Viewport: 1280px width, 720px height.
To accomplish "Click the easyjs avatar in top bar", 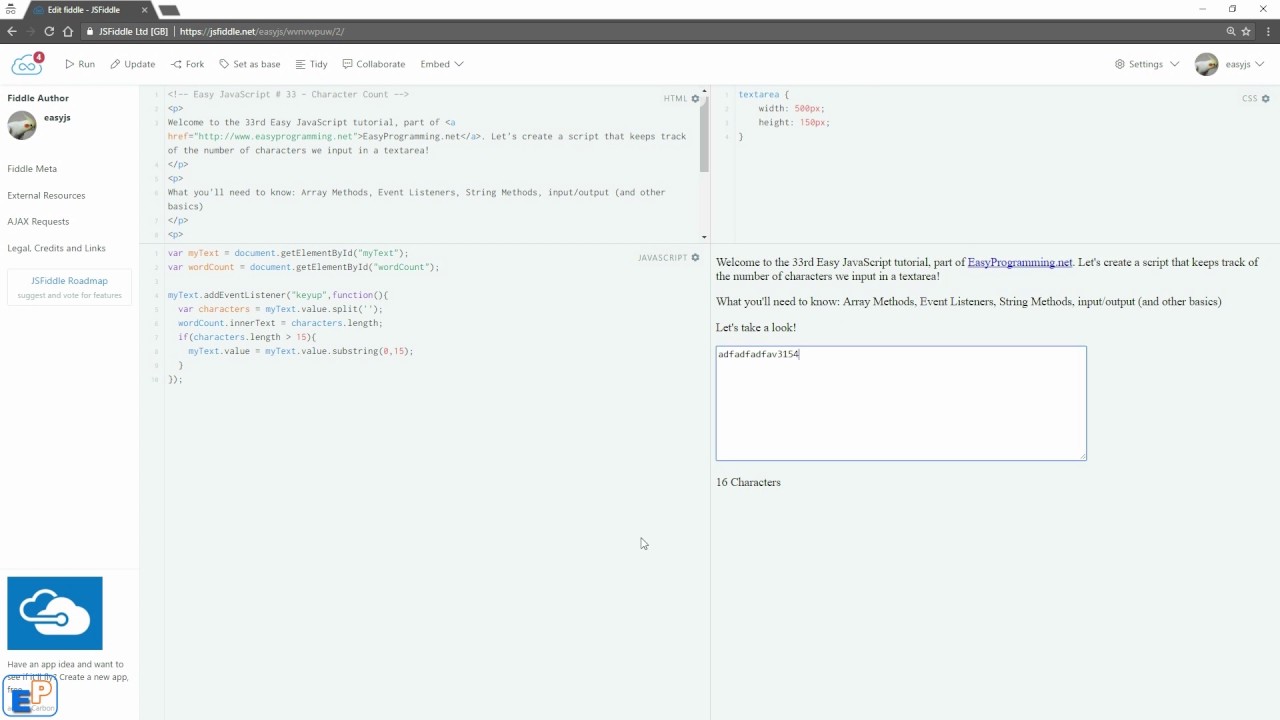I will pos(1207,64).
